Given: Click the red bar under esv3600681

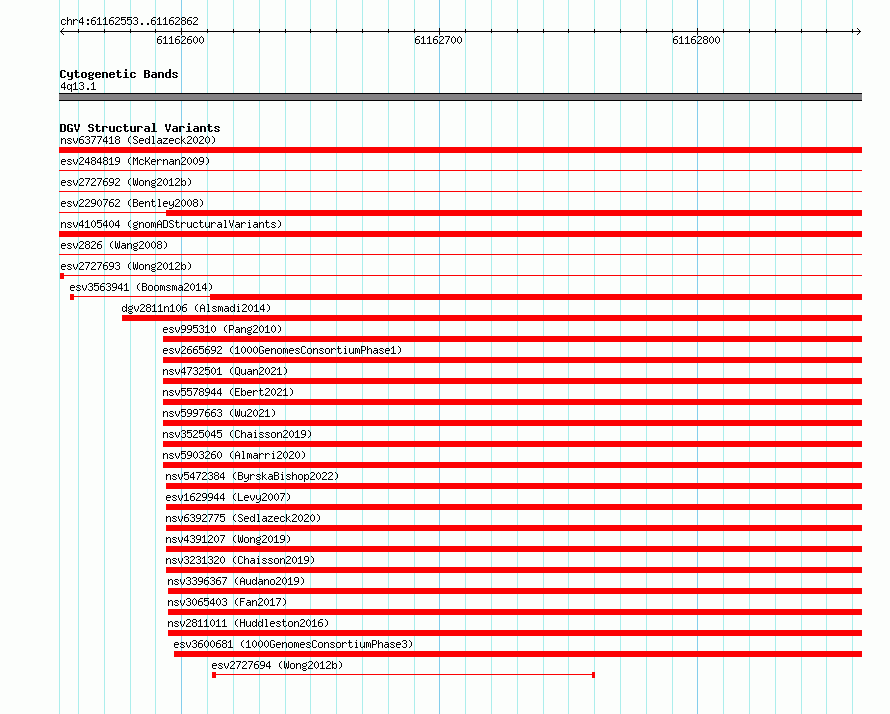Looking at the screenshot, I should tap(518, 654).
